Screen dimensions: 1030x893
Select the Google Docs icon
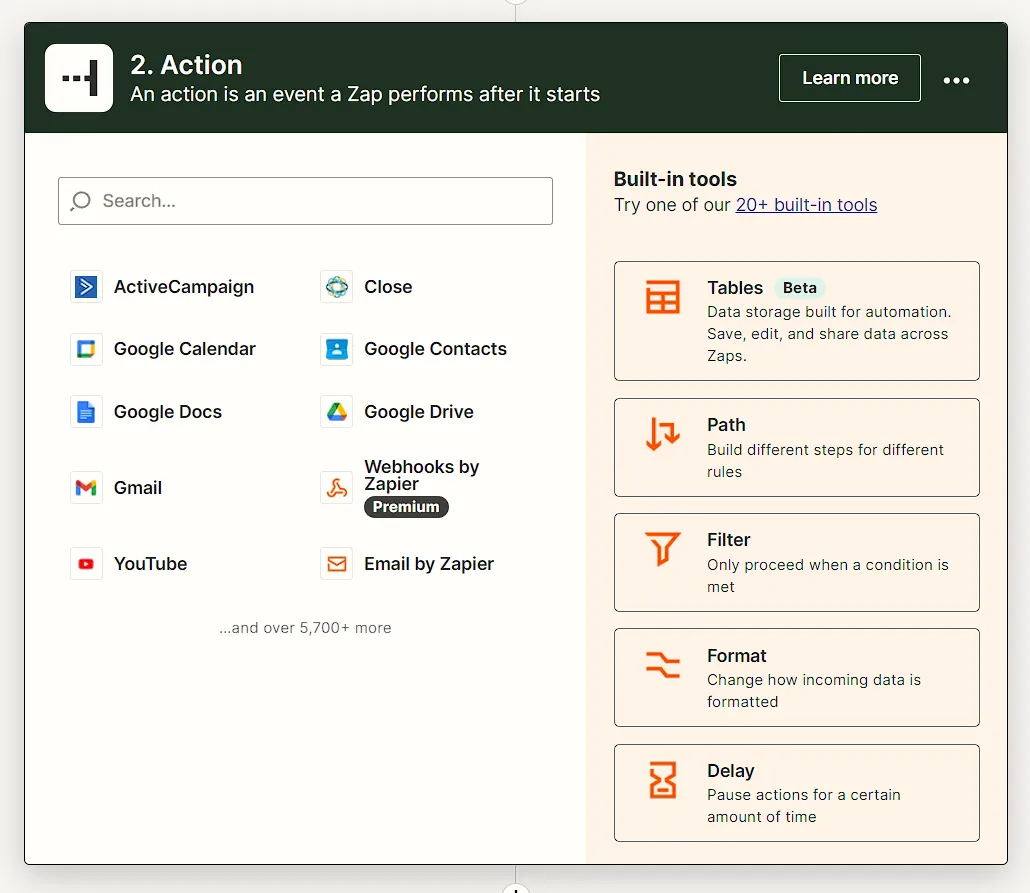[86, 412]
